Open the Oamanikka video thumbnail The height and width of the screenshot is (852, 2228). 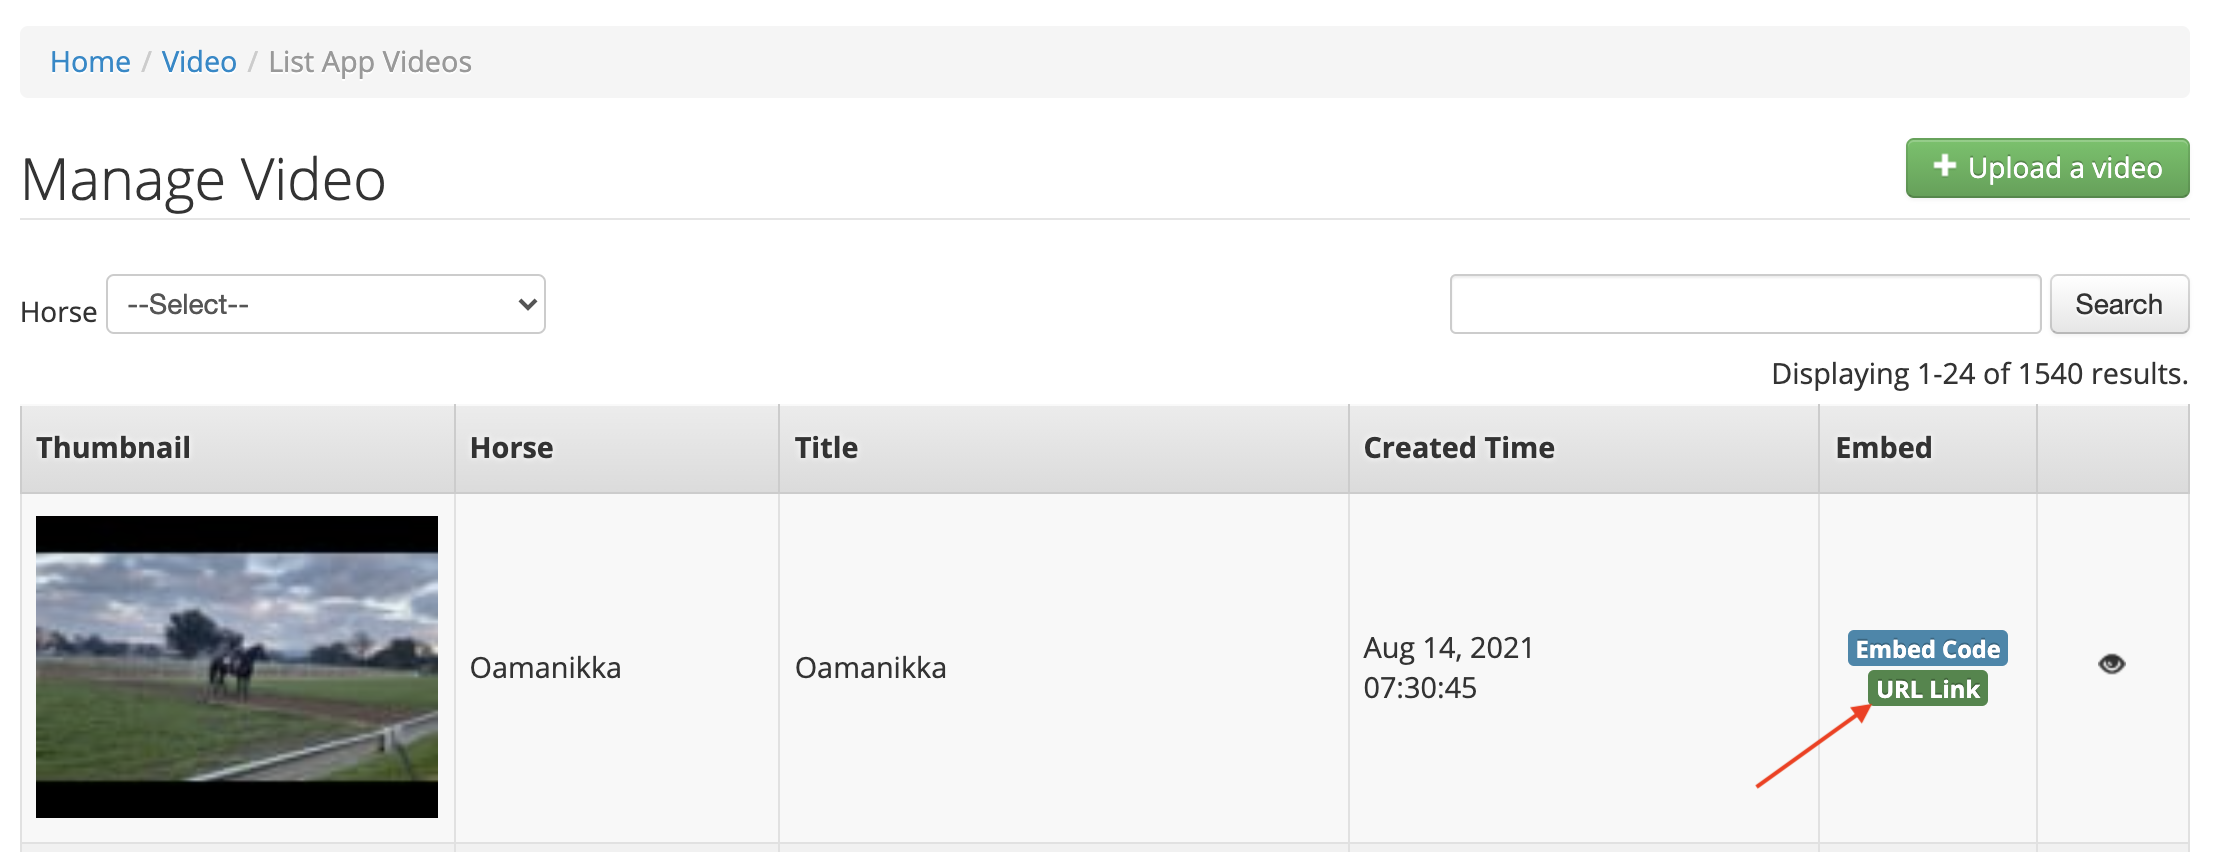click(x=237, y=667)
